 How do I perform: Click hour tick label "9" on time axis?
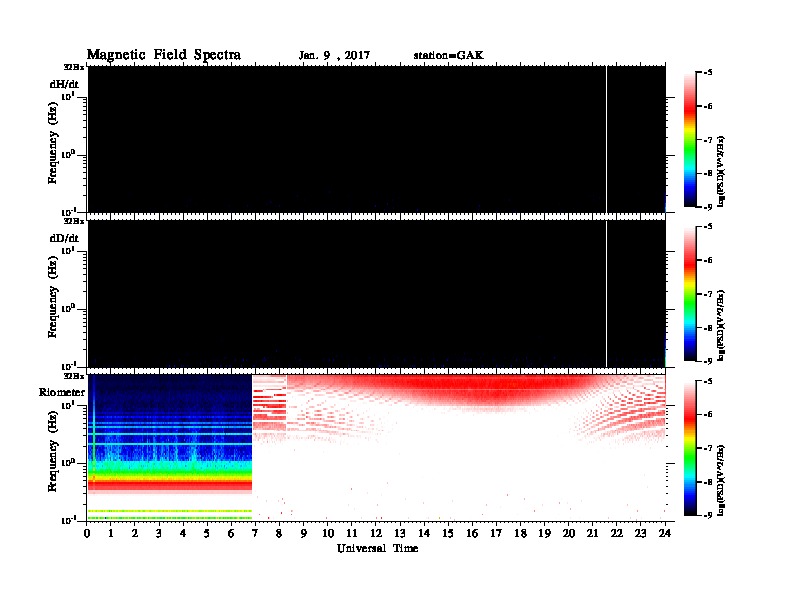[304, 534]
